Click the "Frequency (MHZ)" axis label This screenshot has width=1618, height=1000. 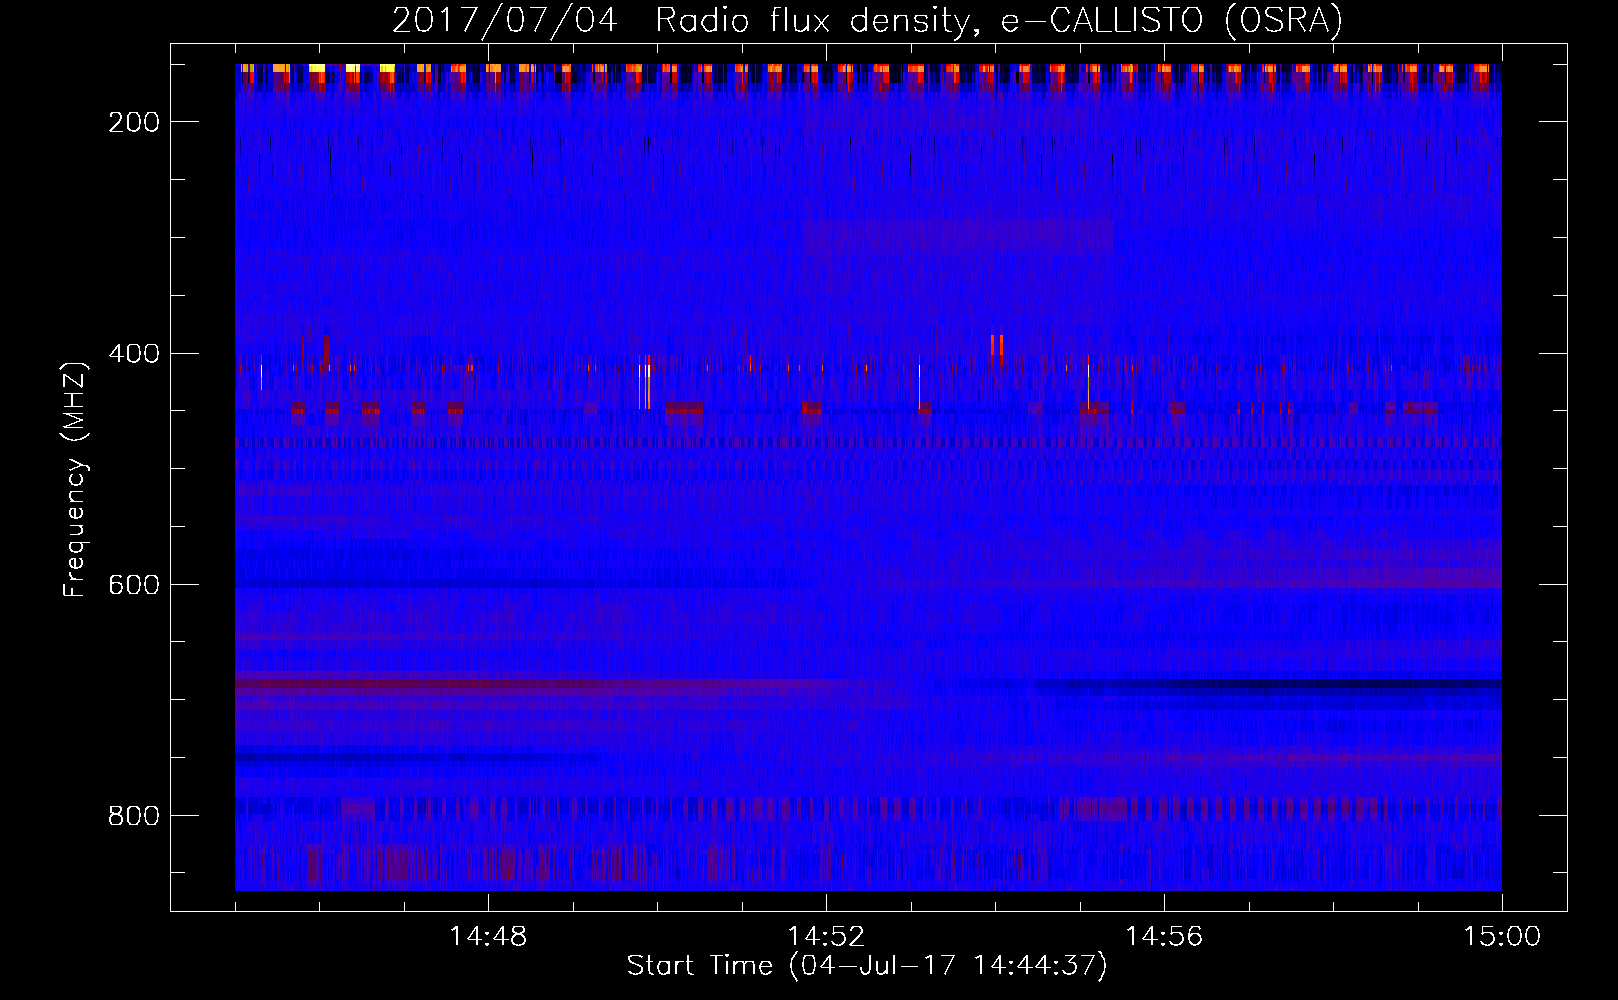tap(75, 479)
